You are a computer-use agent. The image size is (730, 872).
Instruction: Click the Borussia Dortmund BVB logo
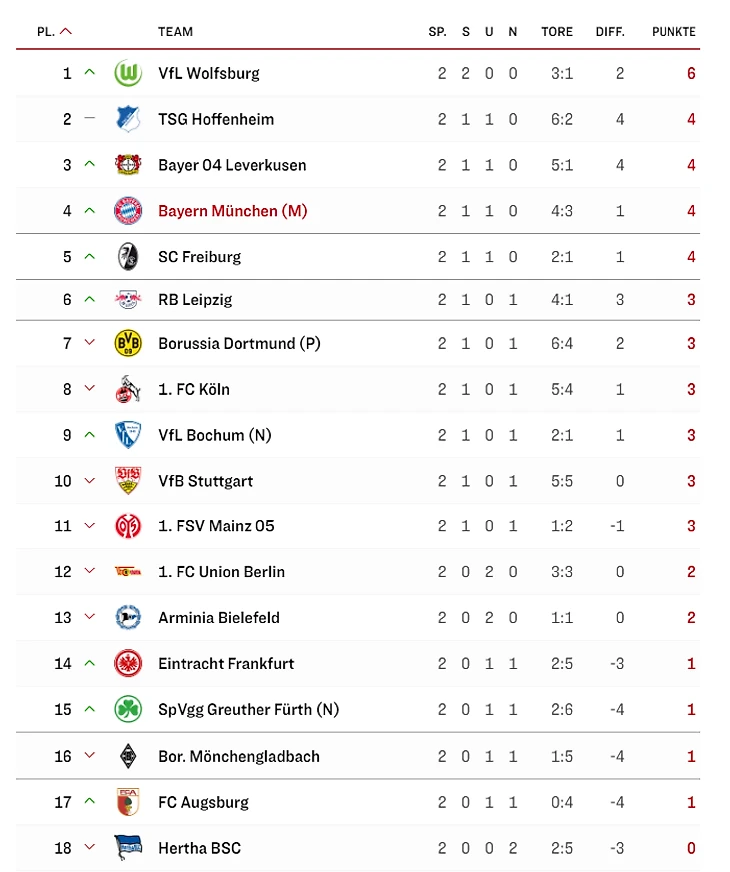click(128, 343)
